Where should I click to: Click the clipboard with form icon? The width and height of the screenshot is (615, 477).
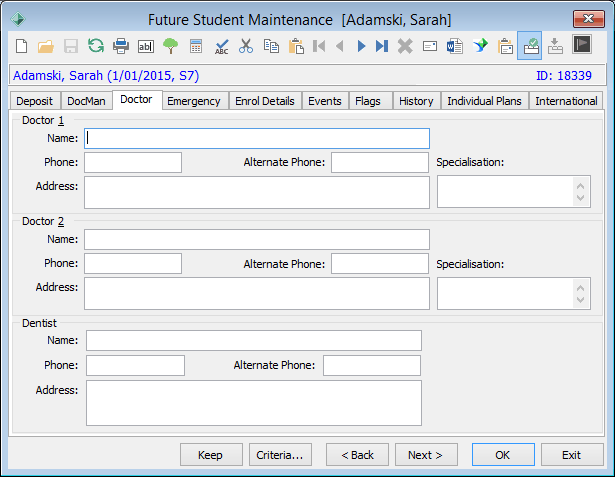[505, 46]
